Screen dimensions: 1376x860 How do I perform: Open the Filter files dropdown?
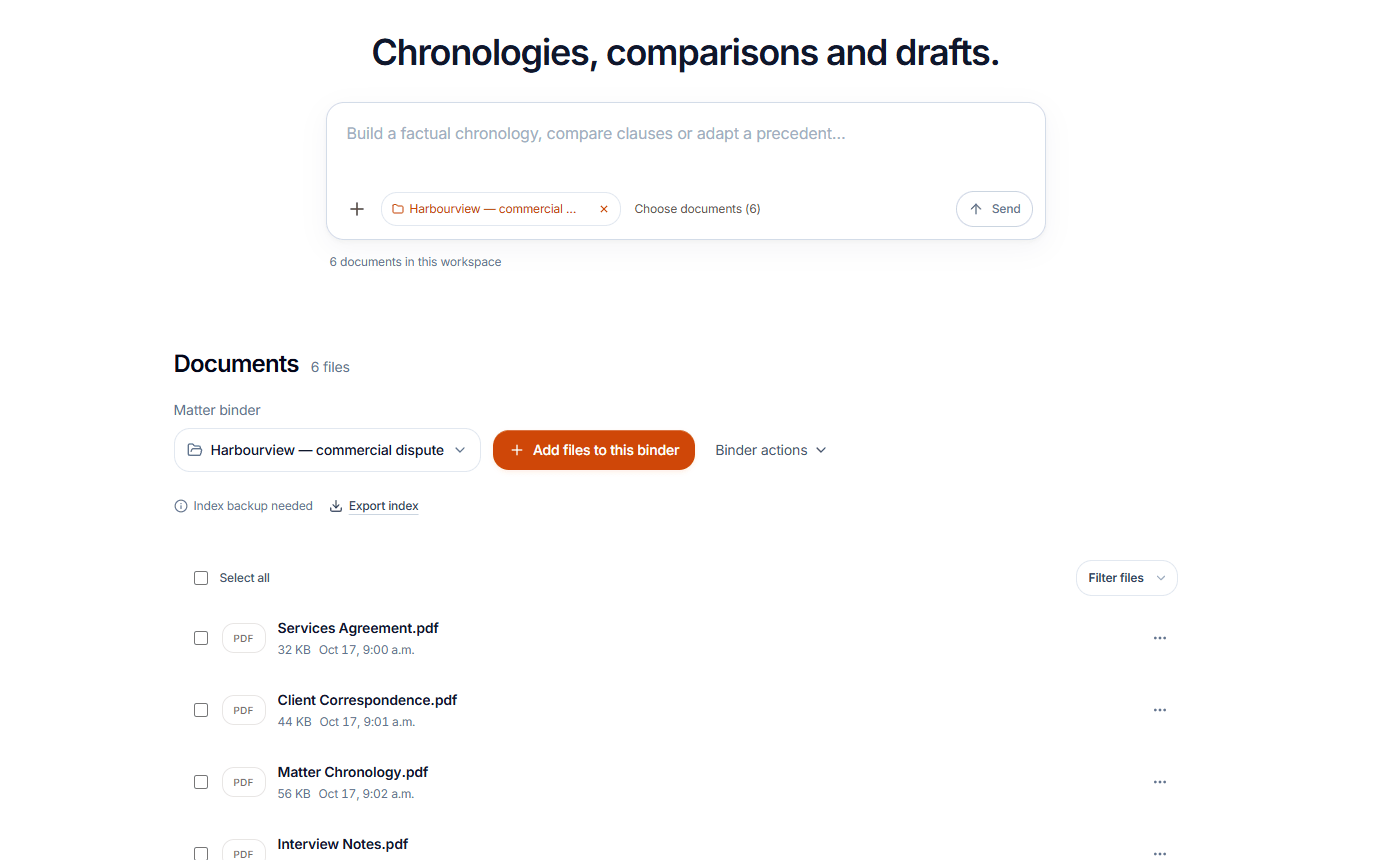tap(1127, 578)
